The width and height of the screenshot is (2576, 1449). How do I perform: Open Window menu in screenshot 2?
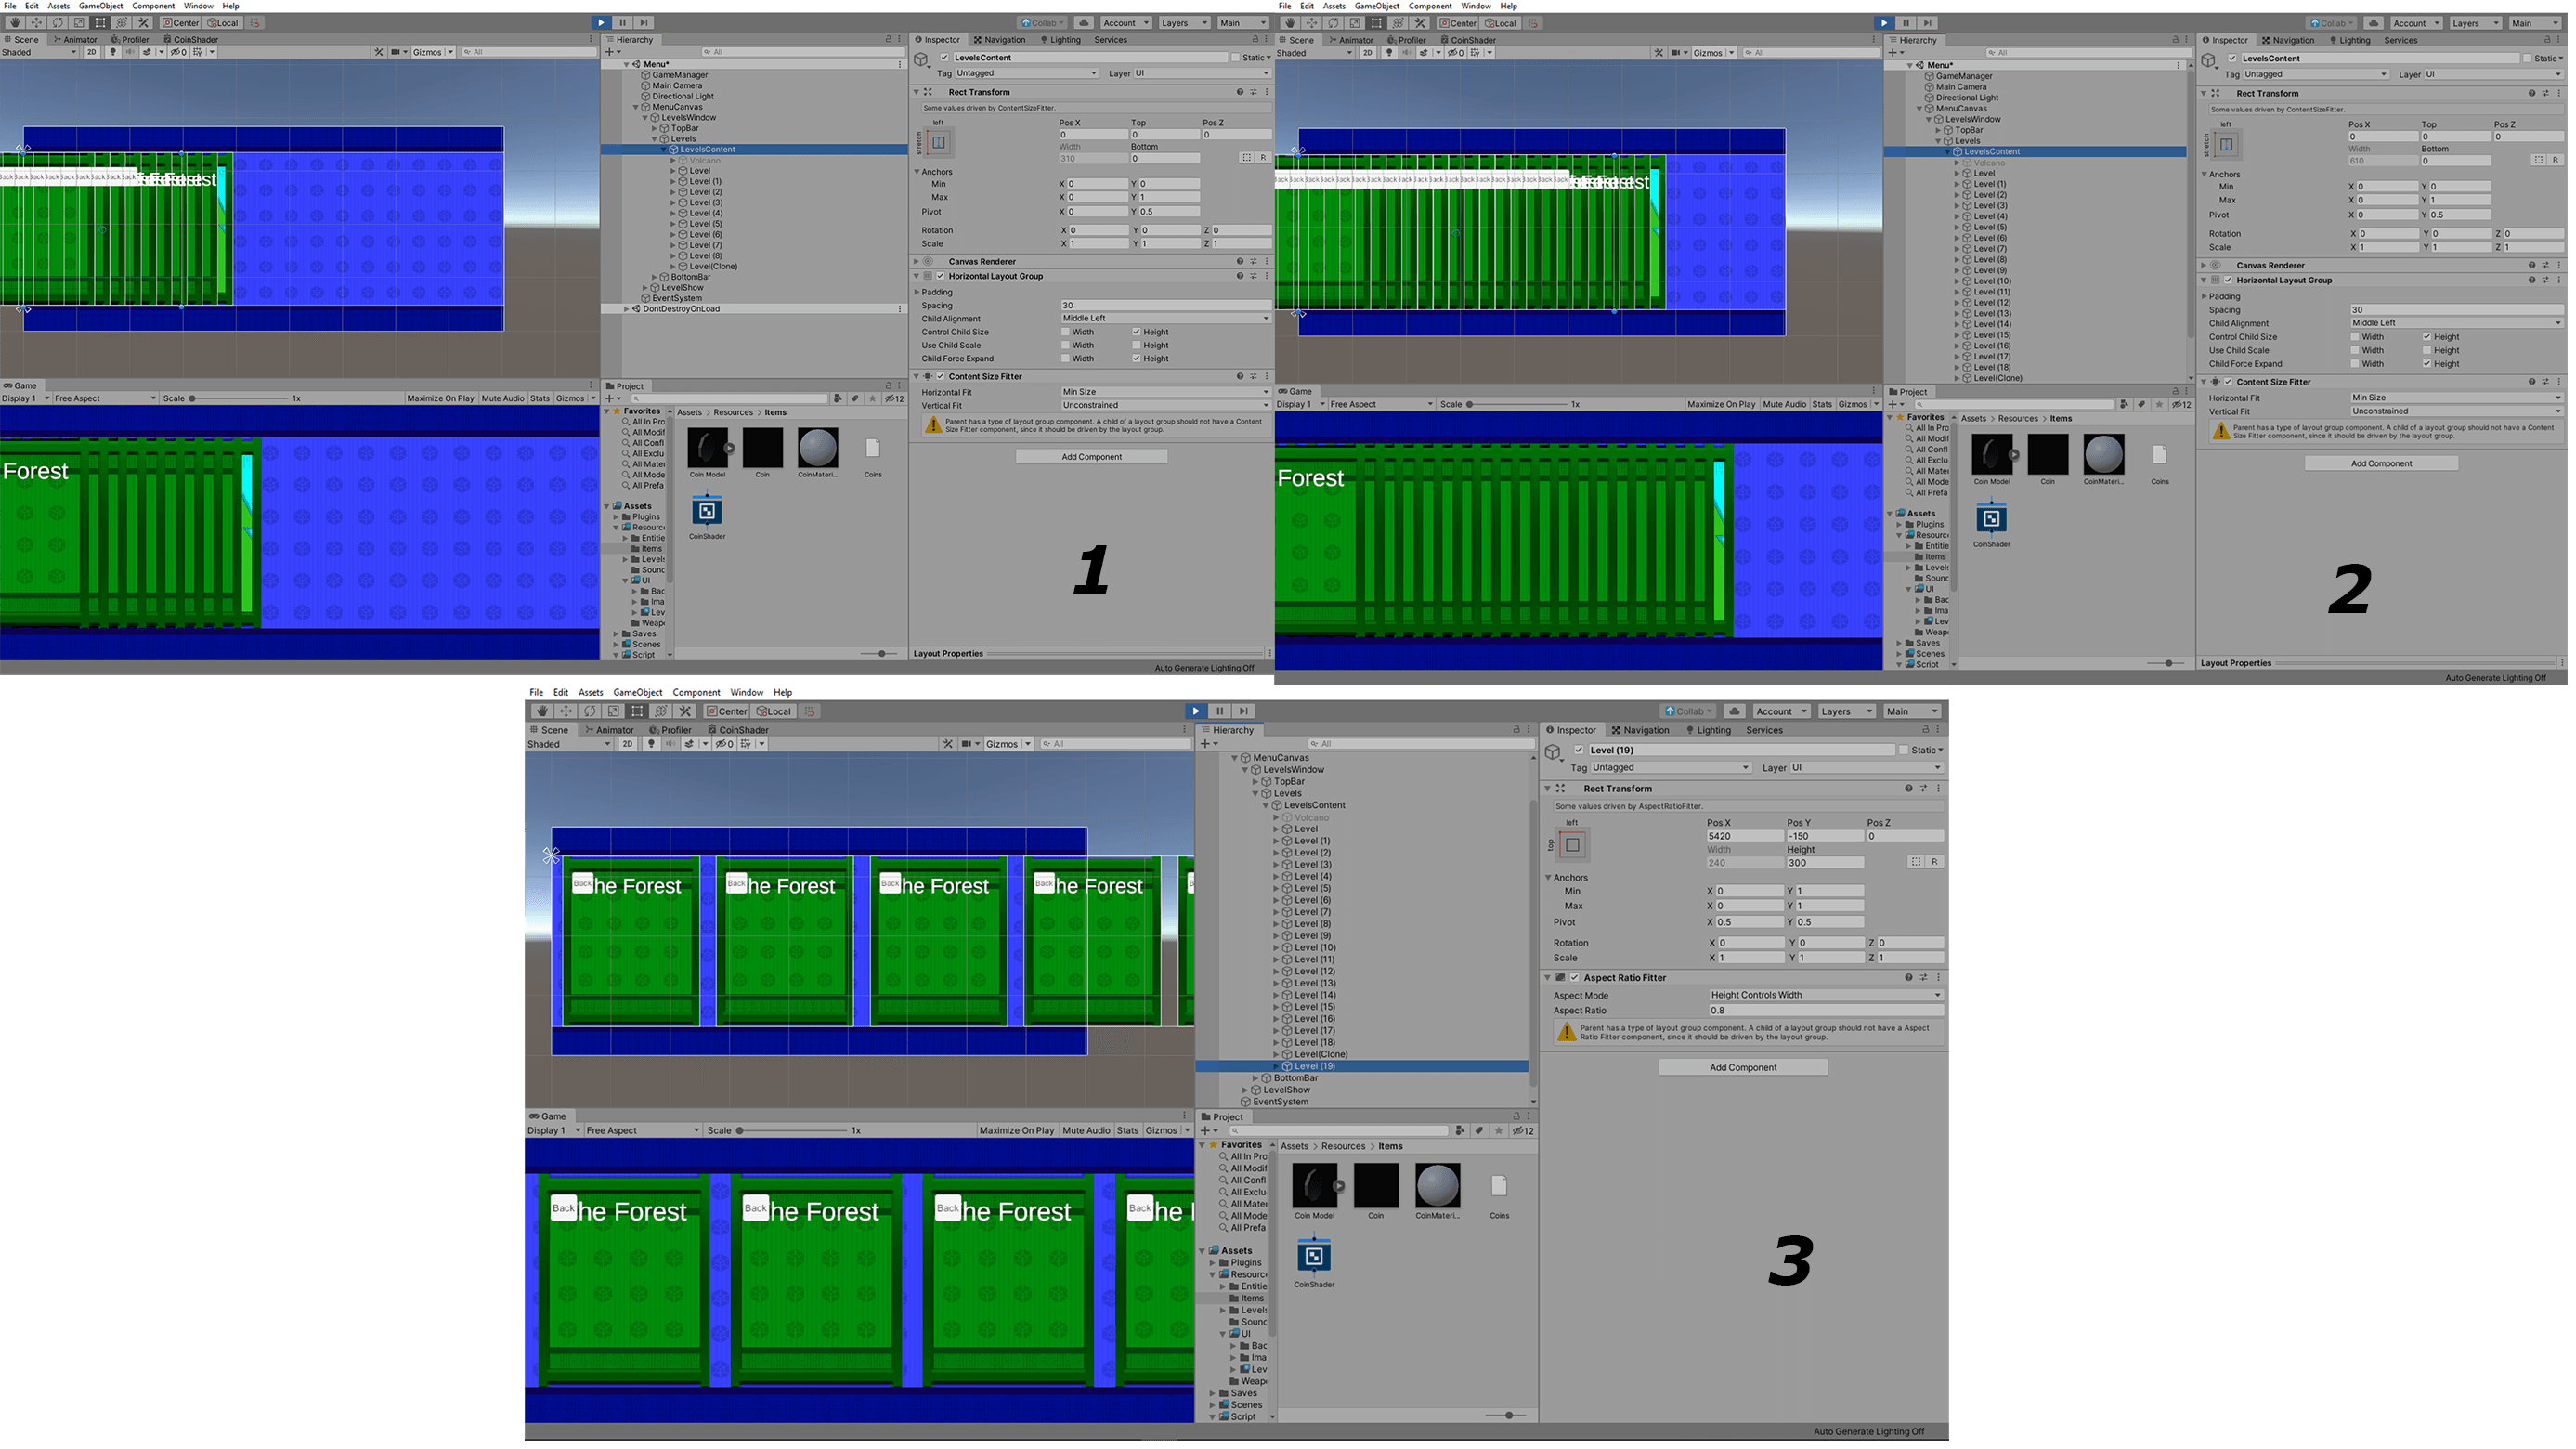tap(1476, 6)
